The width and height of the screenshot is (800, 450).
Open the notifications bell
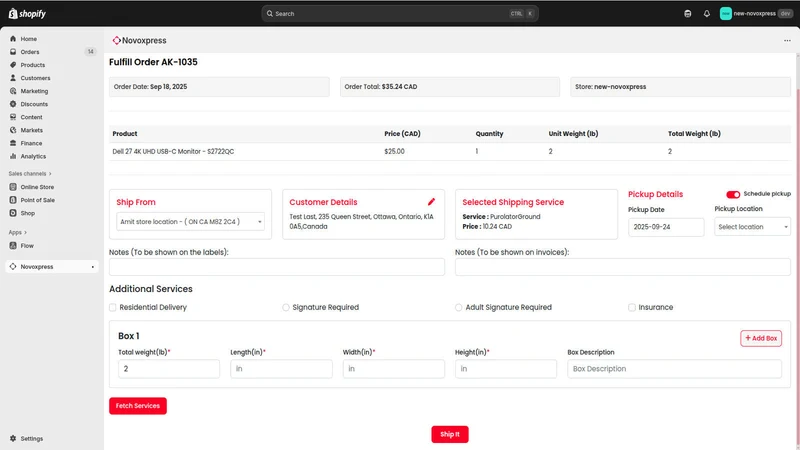pyautogui.click(x=707, y=14)
